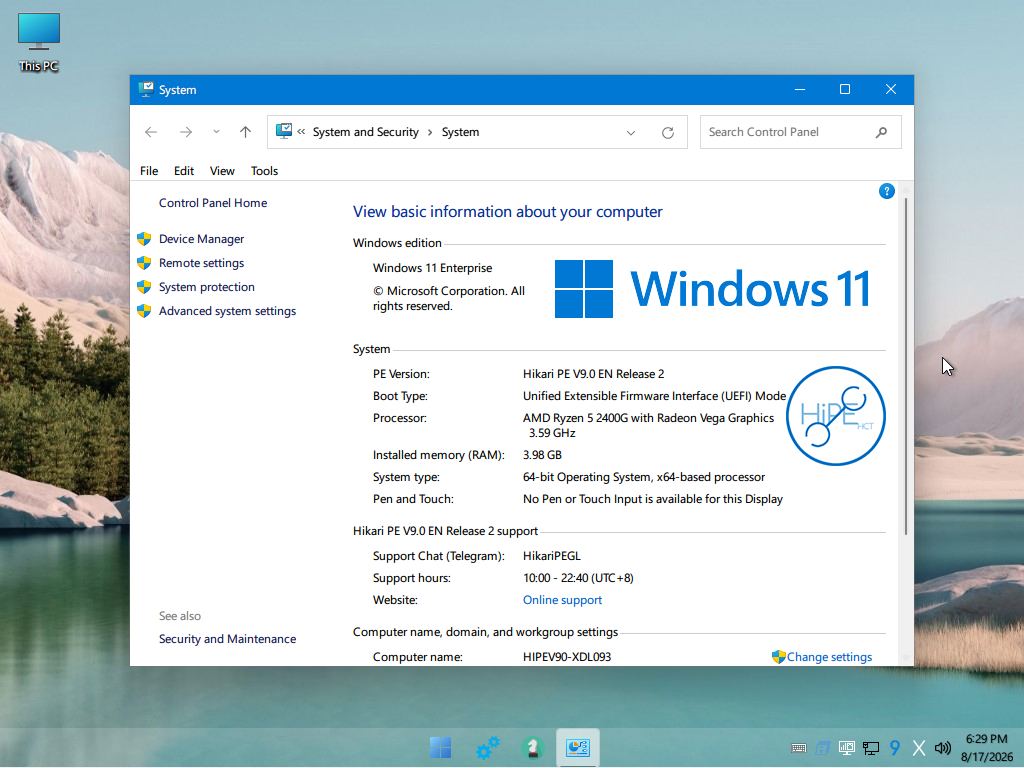The height and width of the screenshot is (768, 1024).
Task: Maximize the System window
Action: click(844, 89)
